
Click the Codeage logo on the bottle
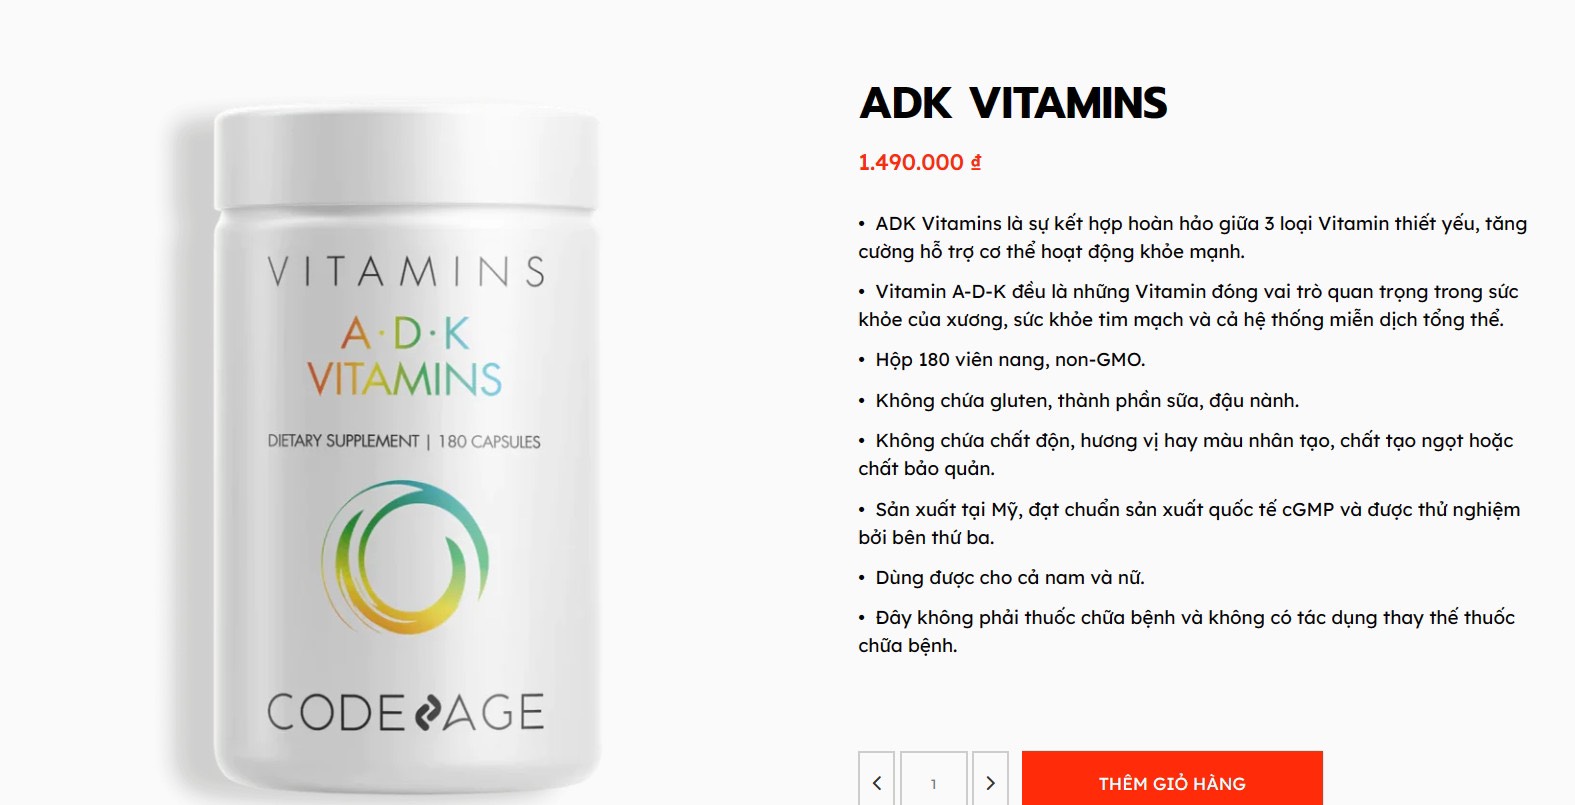[406, 712]
